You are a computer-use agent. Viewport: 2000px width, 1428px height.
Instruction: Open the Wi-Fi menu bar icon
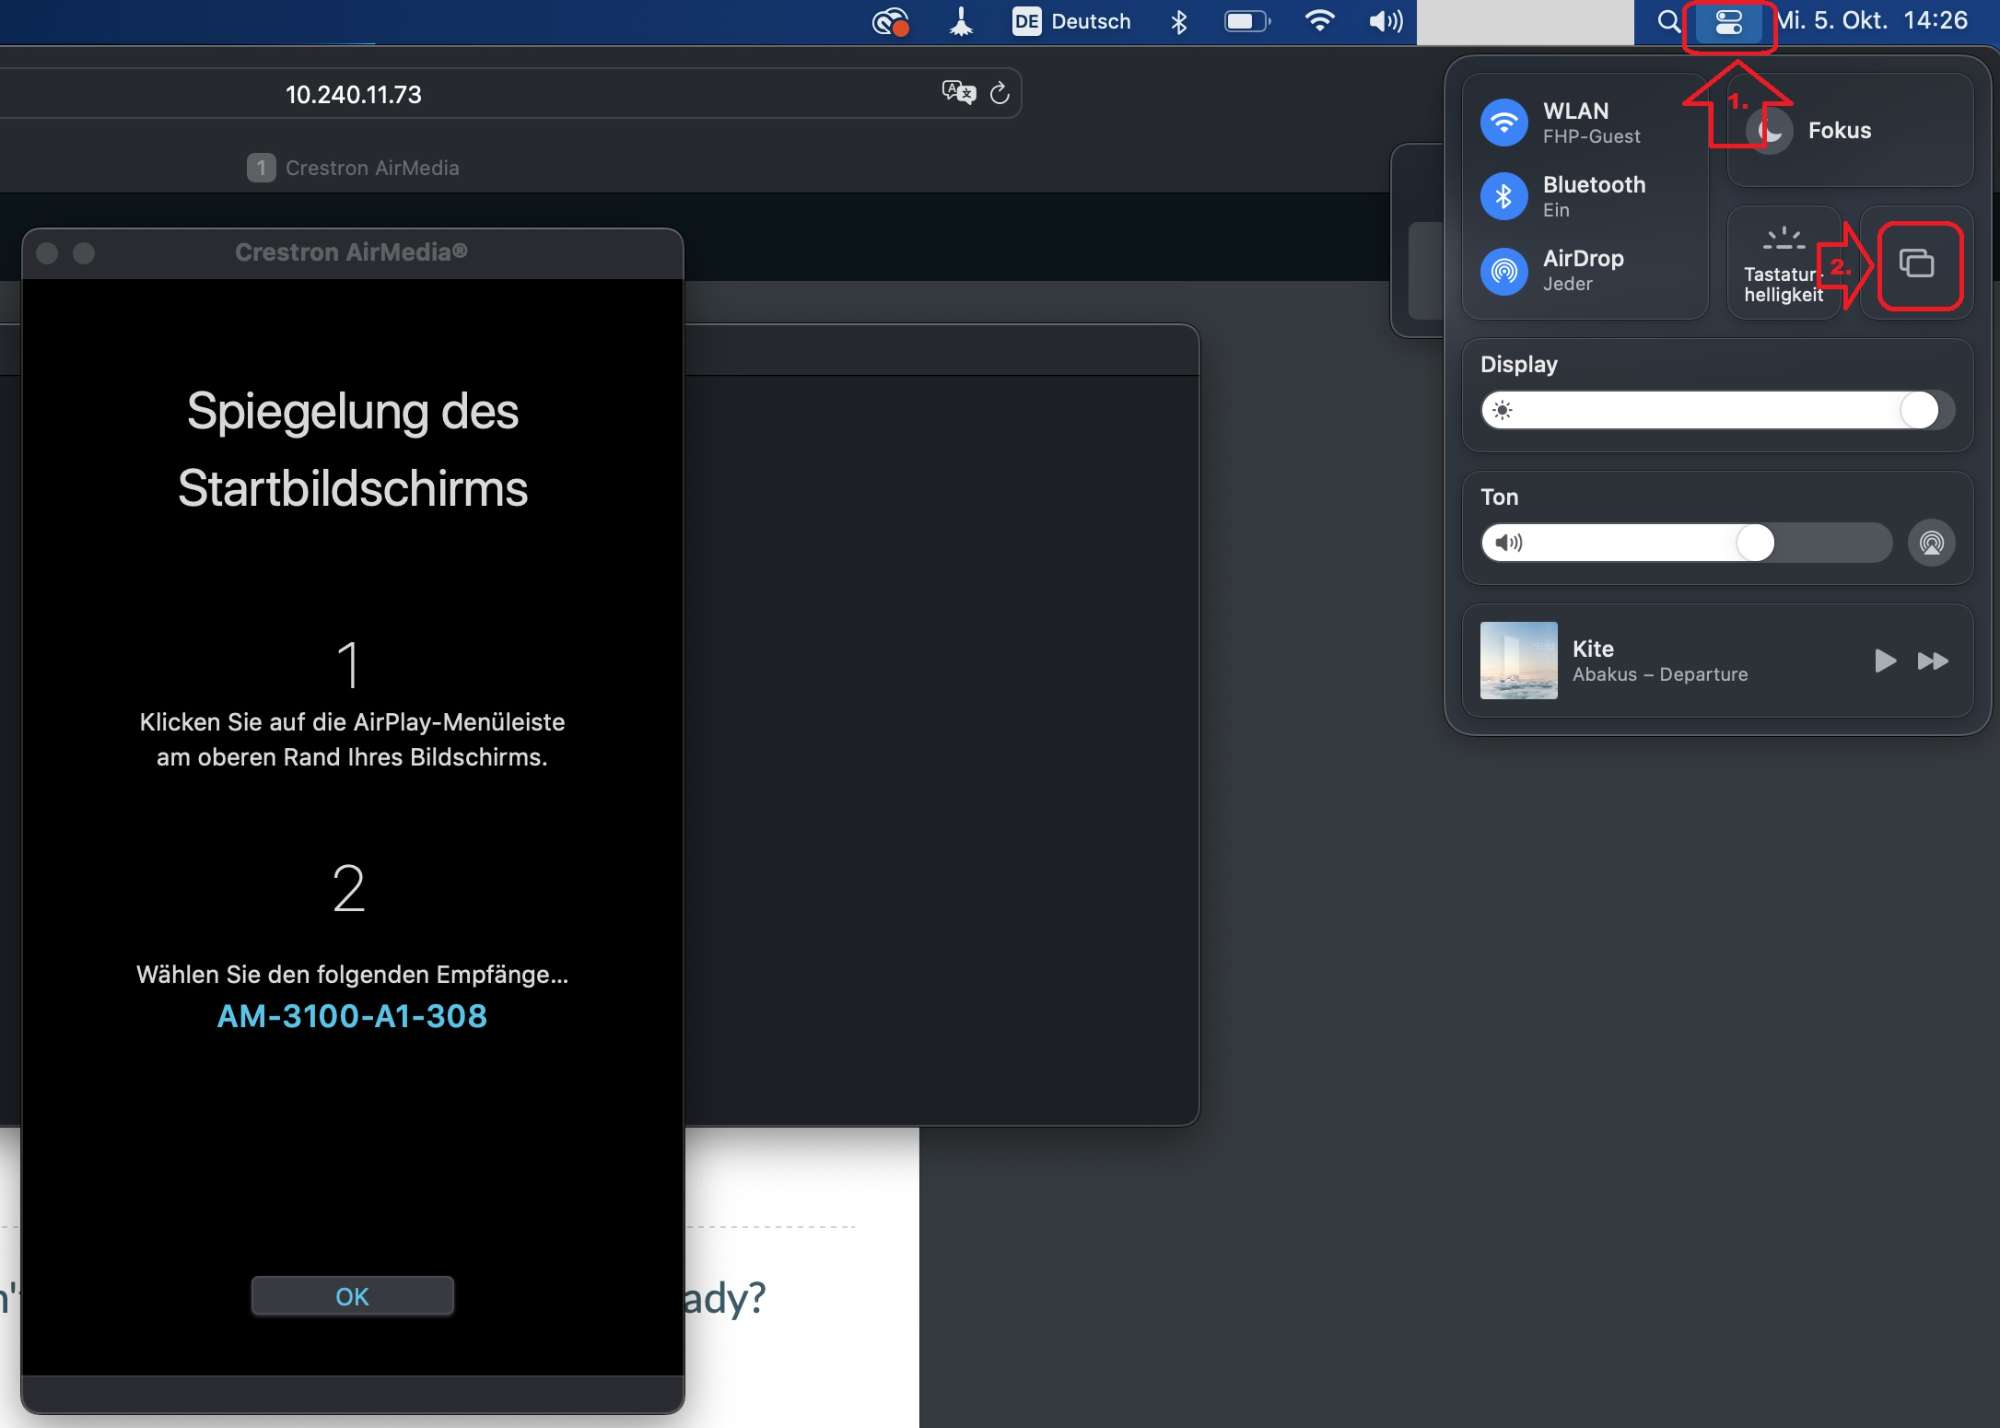pos(1320,21)
